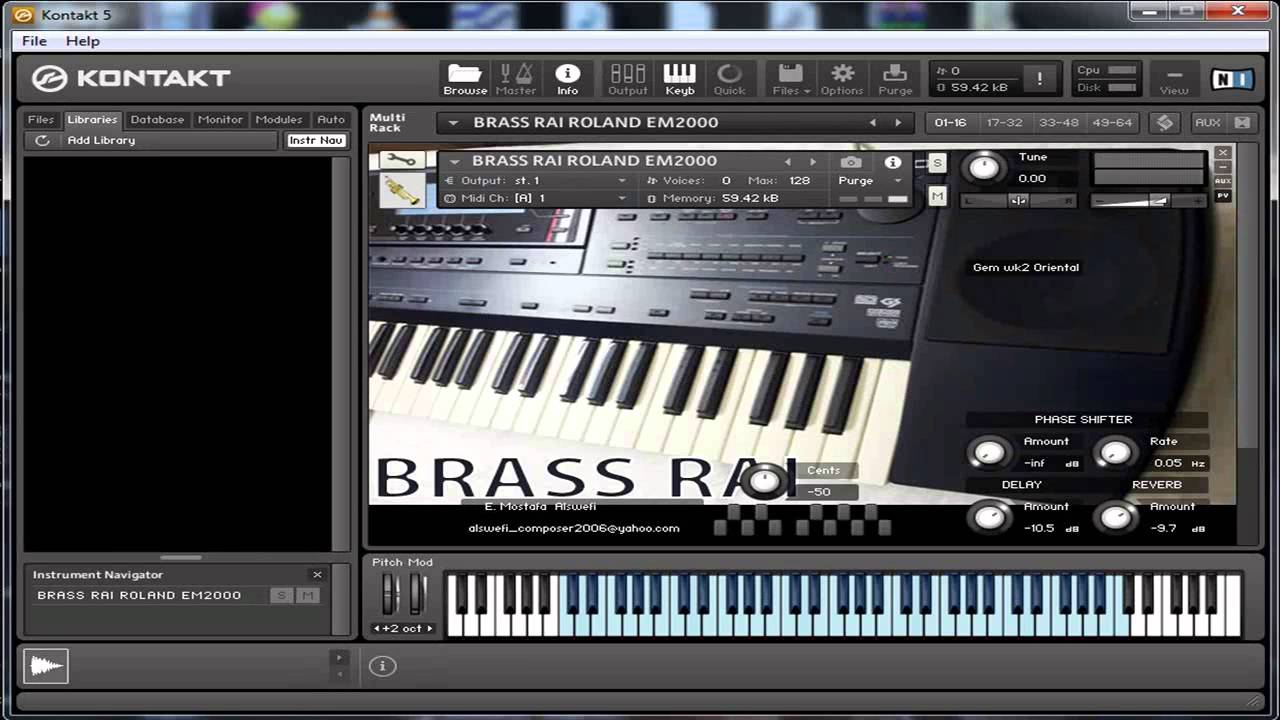This screenshot has height=720, width=1280.
Task: Click the waveform icon at bottom left
Action: pos(46,665)
